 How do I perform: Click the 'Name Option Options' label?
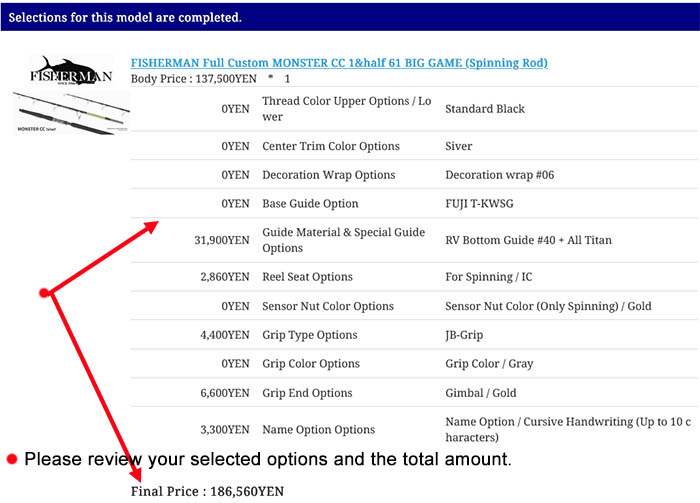318,429
